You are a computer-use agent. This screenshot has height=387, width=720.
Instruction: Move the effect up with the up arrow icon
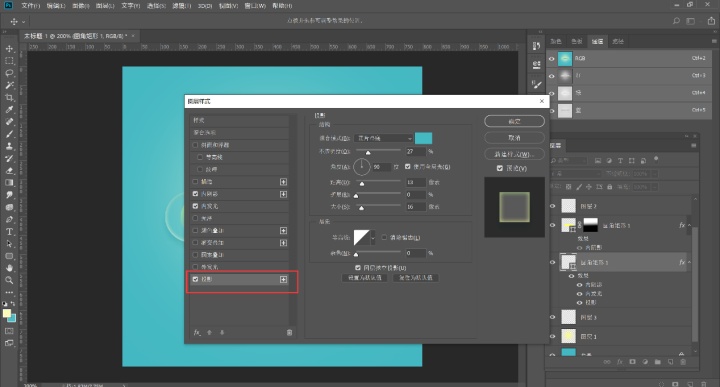pos(209,332)
